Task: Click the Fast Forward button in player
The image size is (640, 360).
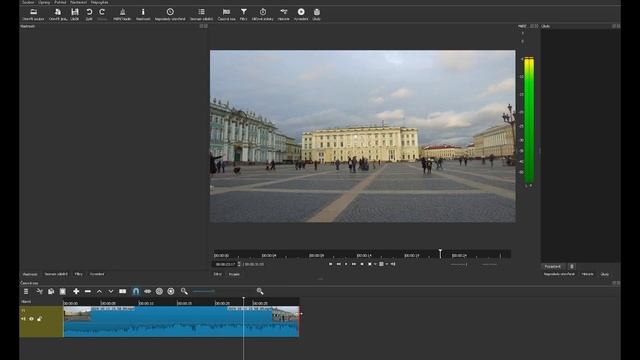Action: point(354,264)
